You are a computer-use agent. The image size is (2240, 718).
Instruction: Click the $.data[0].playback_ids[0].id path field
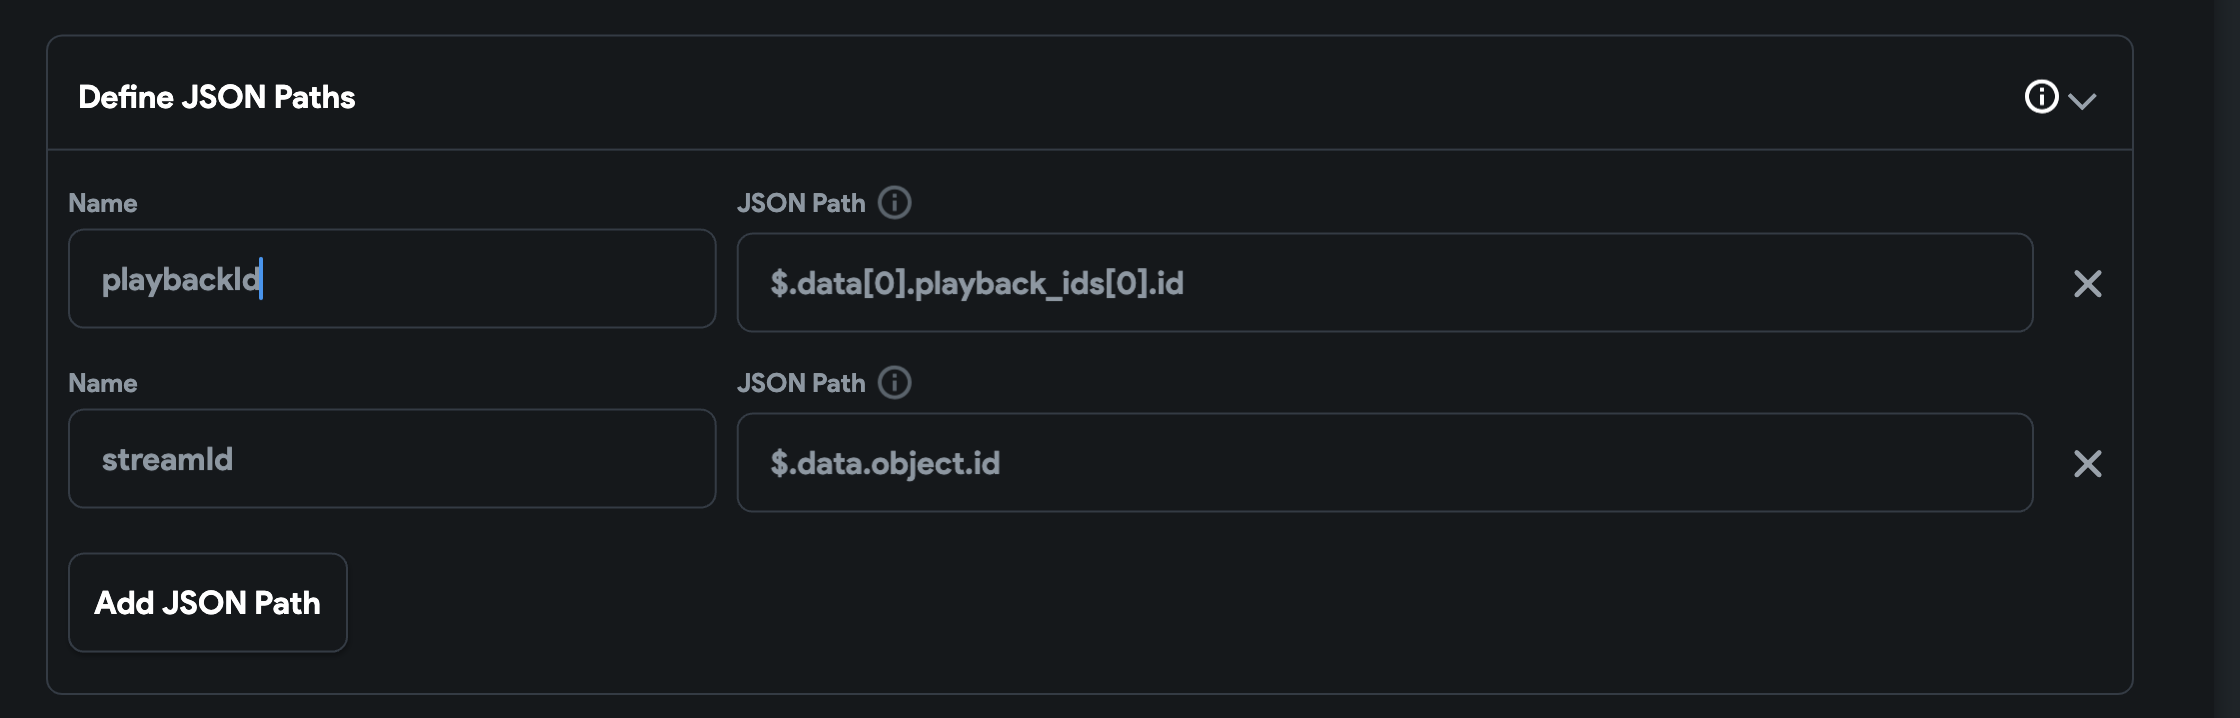point(1385,283)
